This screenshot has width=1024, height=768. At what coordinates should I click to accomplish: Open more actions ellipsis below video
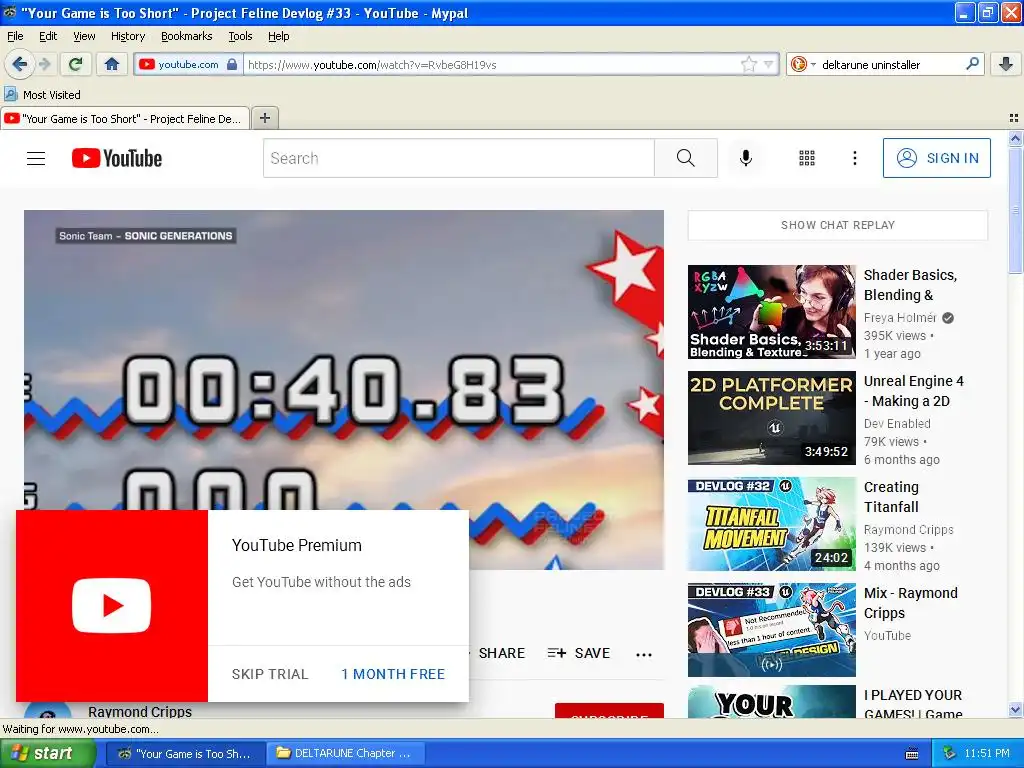point(644,654)
